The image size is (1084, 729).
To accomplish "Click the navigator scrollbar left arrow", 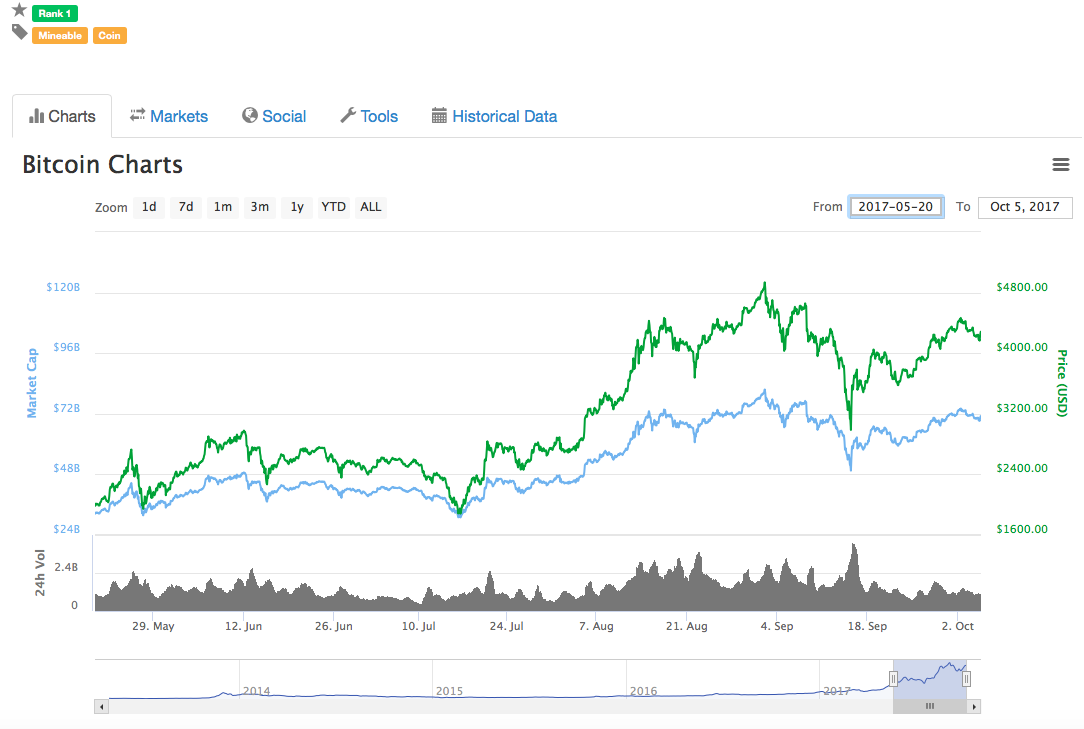I will [102, 707].
